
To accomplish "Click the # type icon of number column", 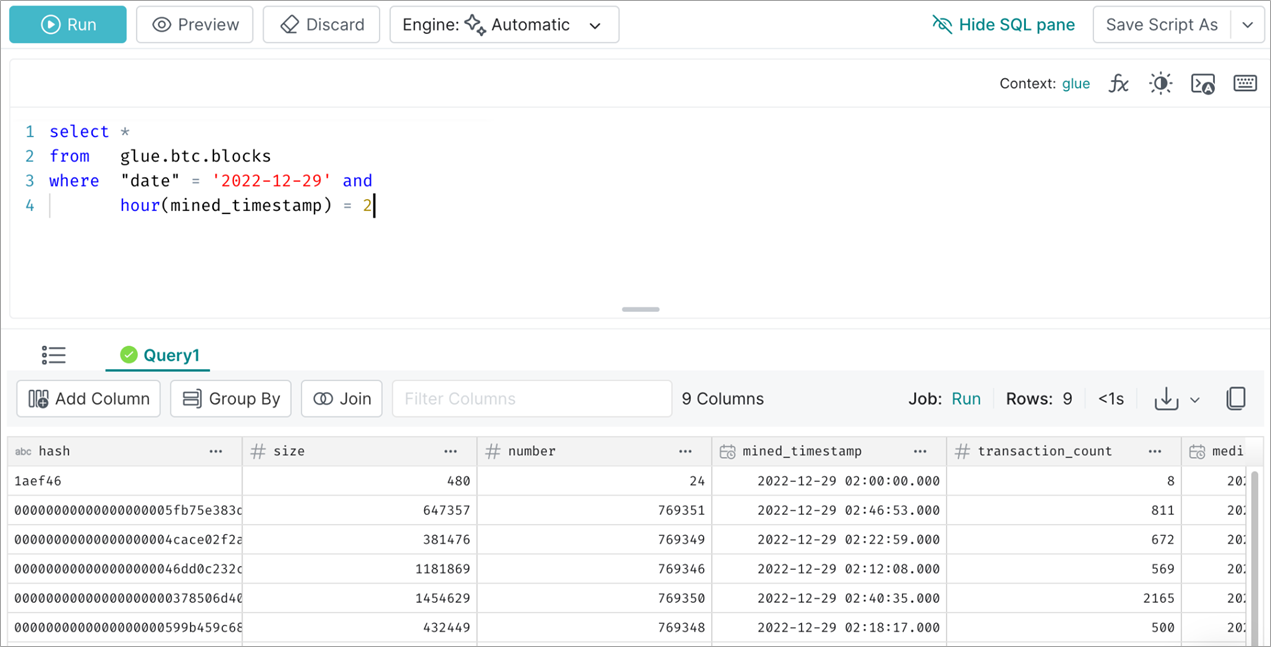I will pyautogui.click(x=492, y=451).
